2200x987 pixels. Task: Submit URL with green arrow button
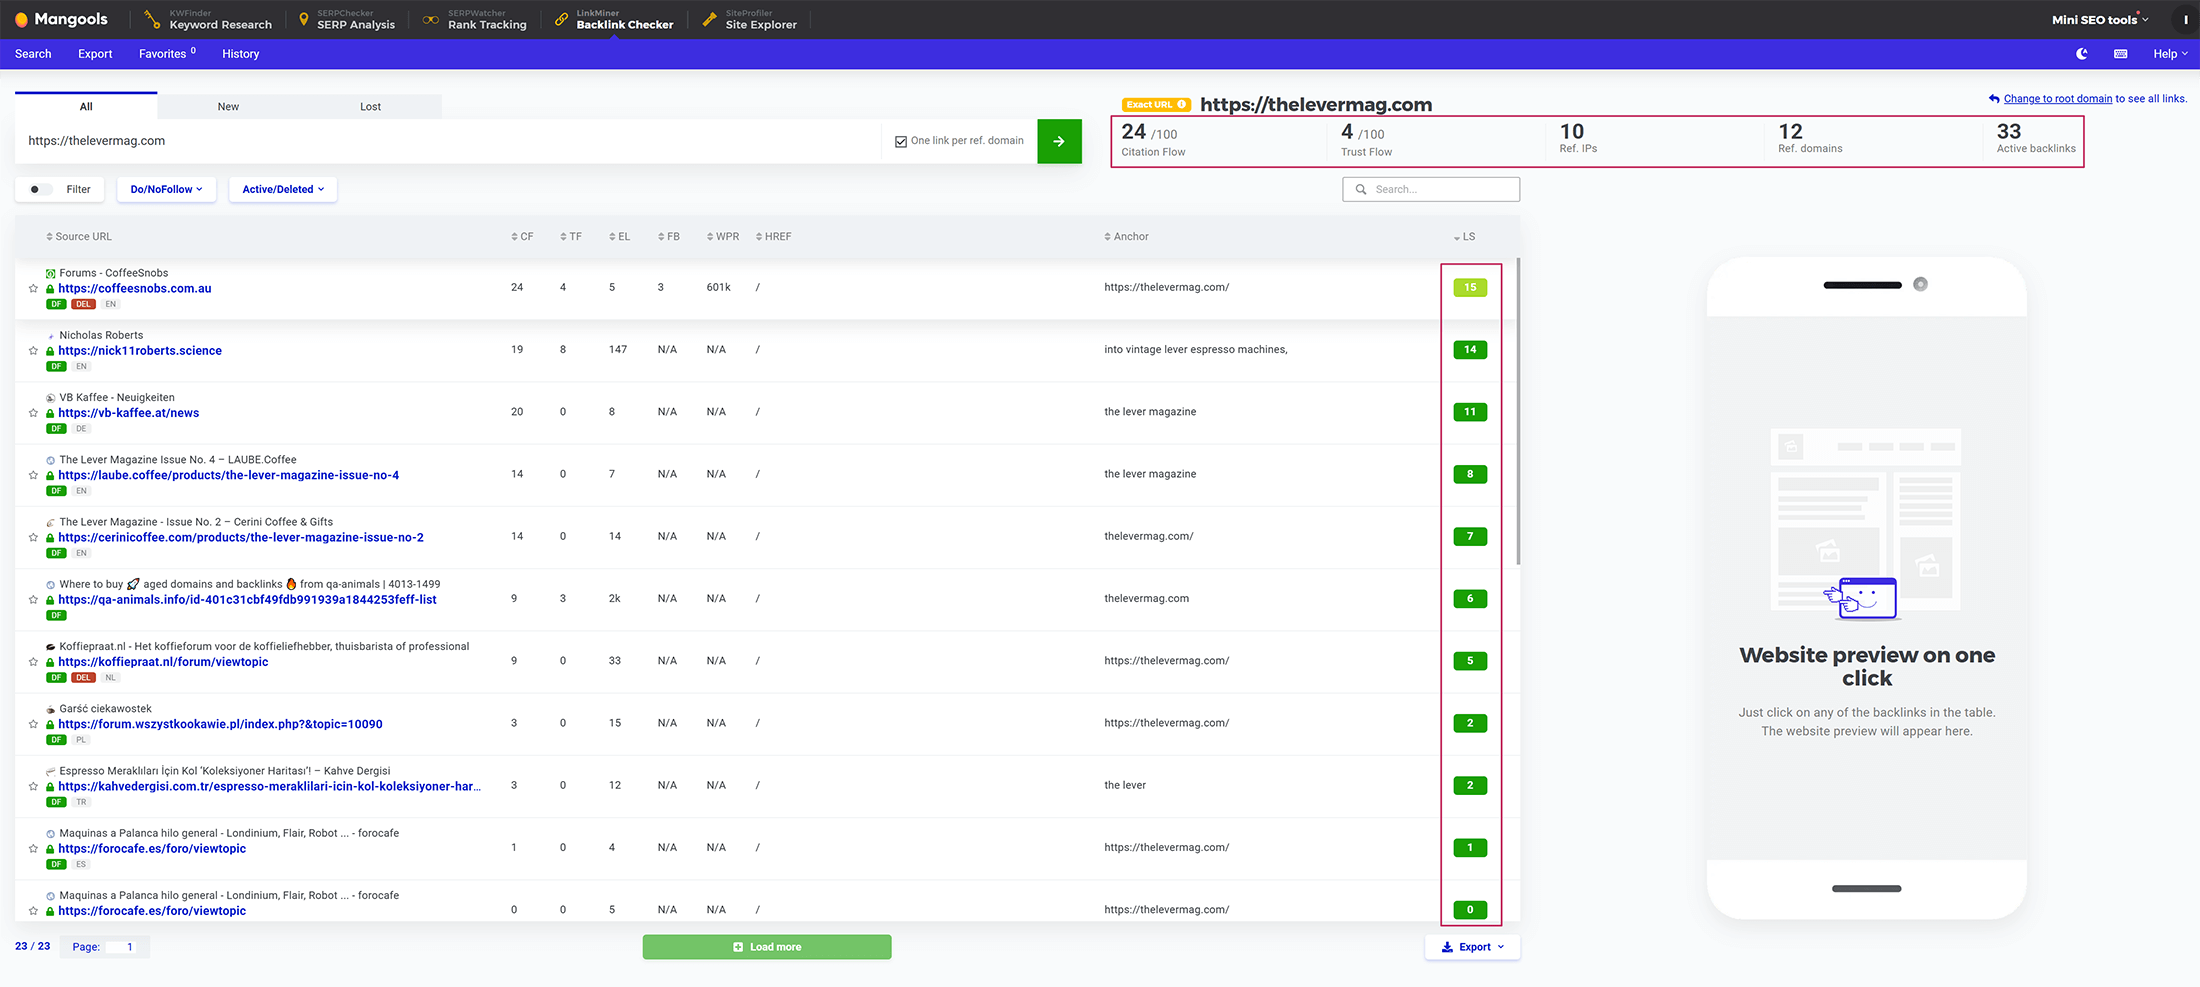(x=1059, y=141)
